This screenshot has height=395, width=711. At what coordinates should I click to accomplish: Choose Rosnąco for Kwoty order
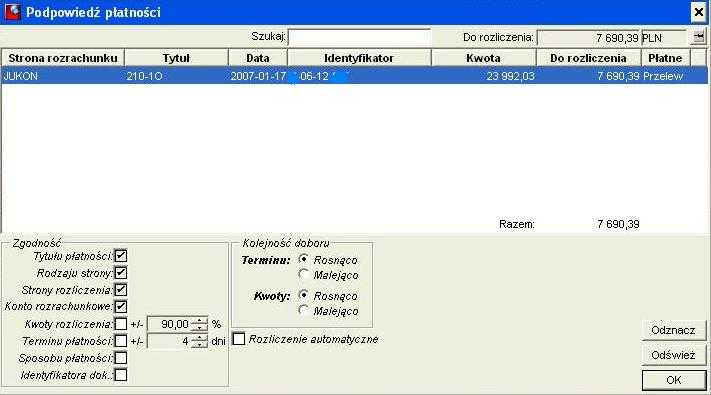point(304,295)
